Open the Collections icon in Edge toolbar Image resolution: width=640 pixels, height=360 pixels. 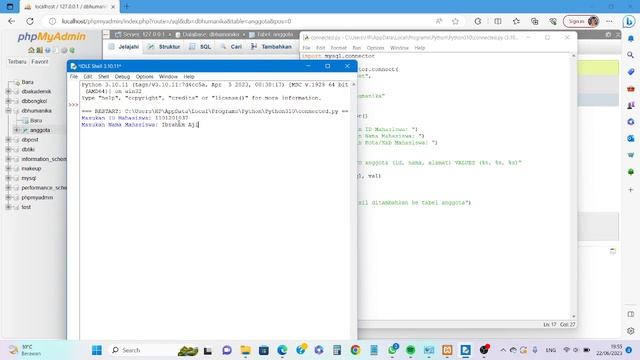tap(534, 21)
